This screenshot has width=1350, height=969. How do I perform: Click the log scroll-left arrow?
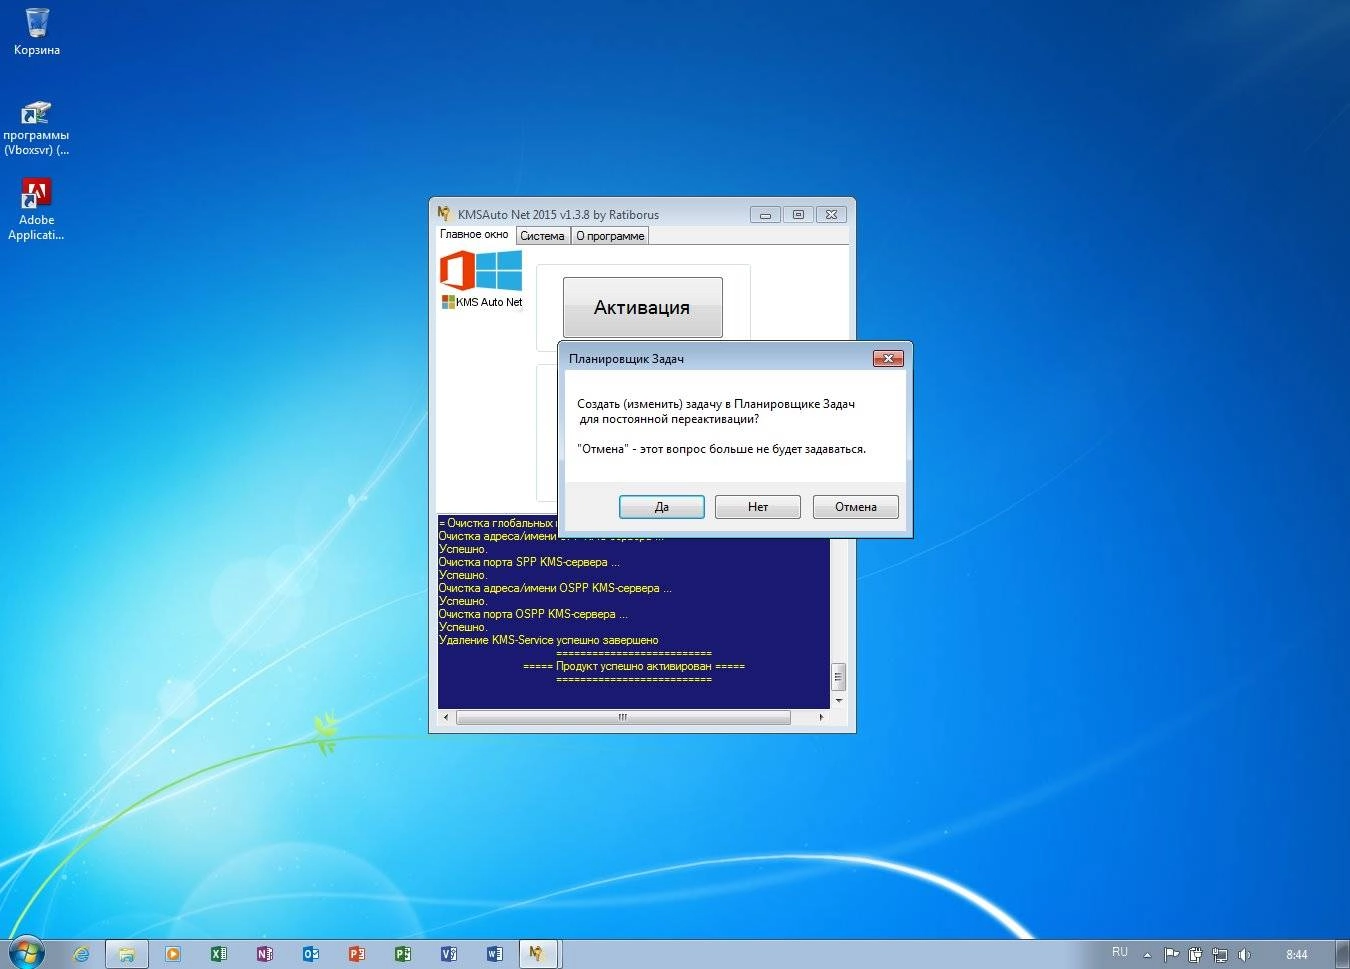point(445,717)
